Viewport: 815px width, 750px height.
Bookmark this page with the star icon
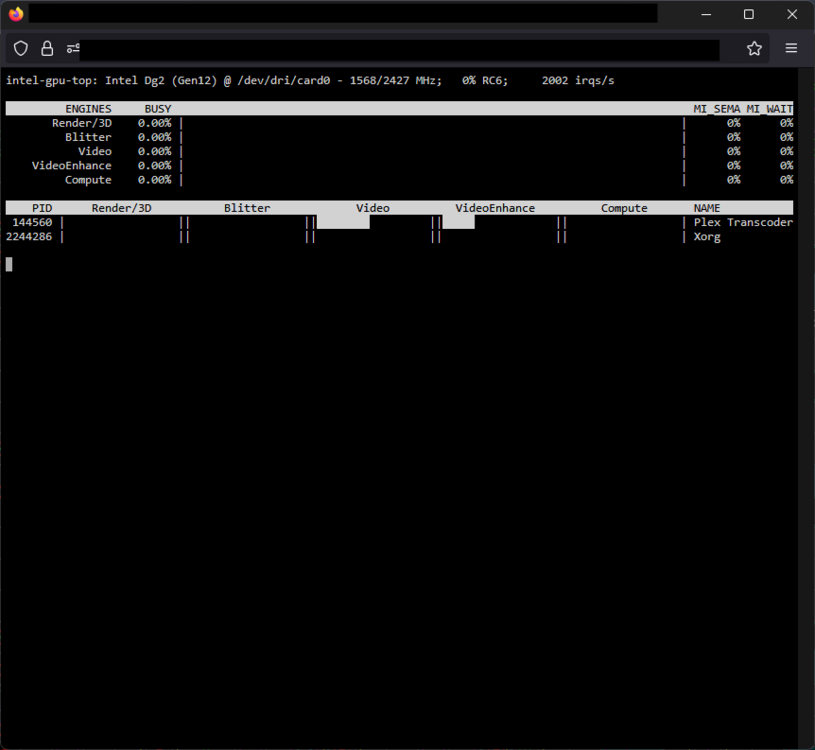point(754,48)
